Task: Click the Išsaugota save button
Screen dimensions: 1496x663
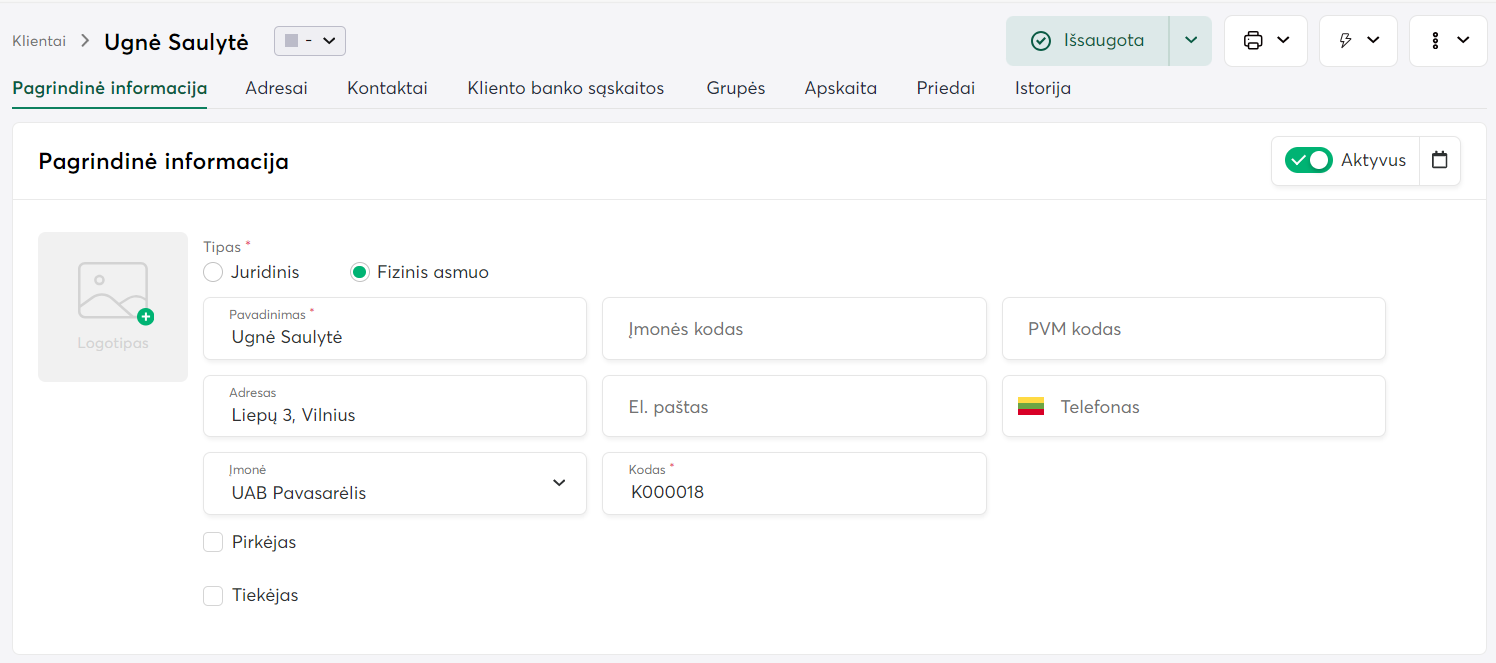Action: 1088,41
